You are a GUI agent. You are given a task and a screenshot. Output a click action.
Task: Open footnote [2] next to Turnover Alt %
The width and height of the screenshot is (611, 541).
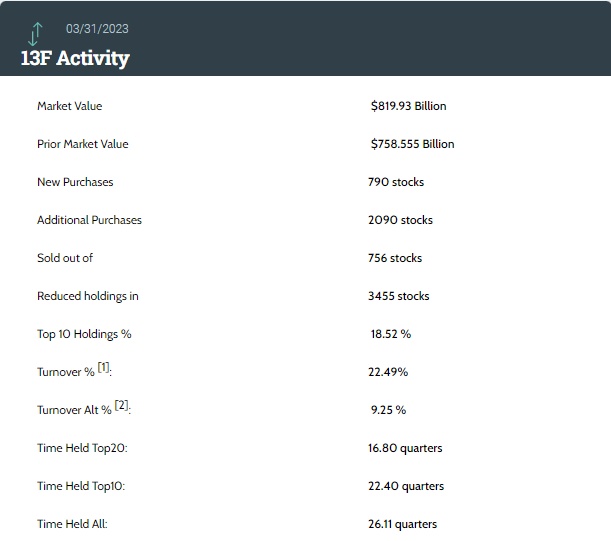coord(122,407)
